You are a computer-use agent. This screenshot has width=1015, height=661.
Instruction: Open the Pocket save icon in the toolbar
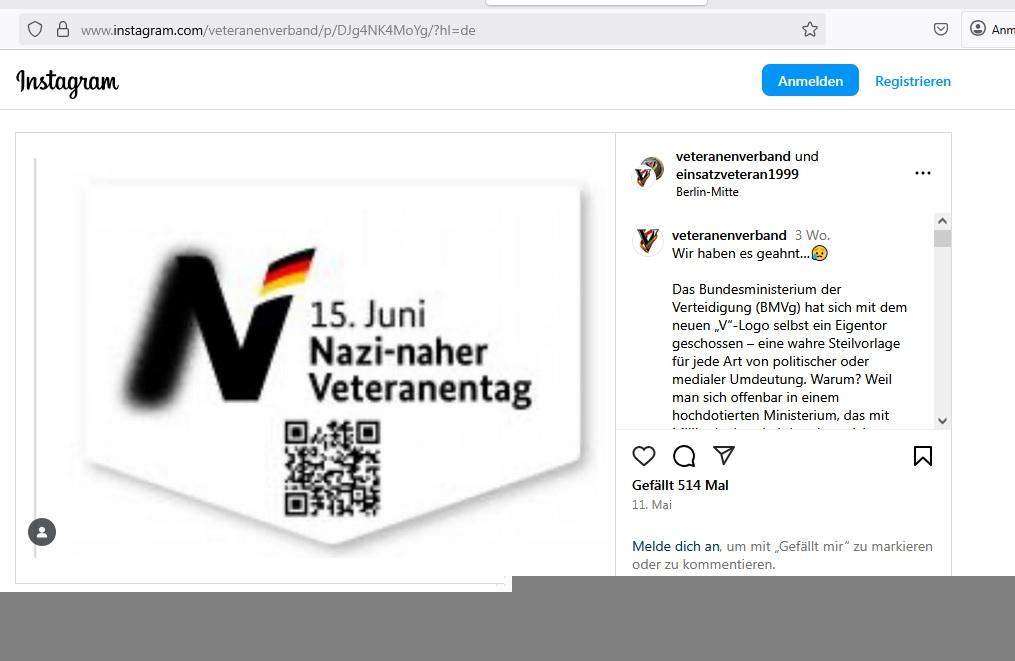941,29
